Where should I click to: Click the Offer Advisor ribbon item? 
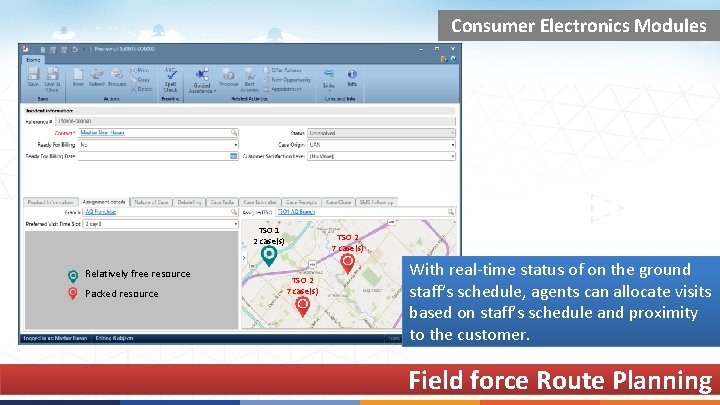coord(283,70)
